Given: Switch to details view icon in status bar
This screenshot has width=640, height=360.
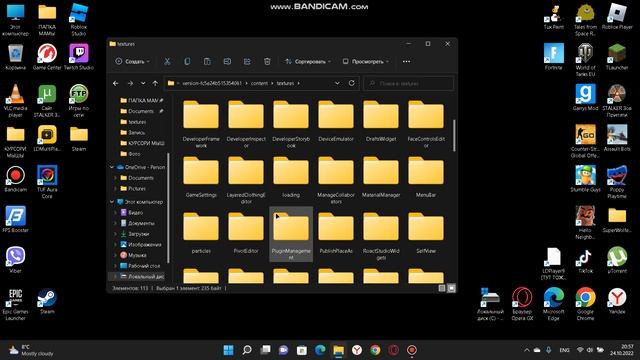Looking at the screenshot, I should click(442, 288).
